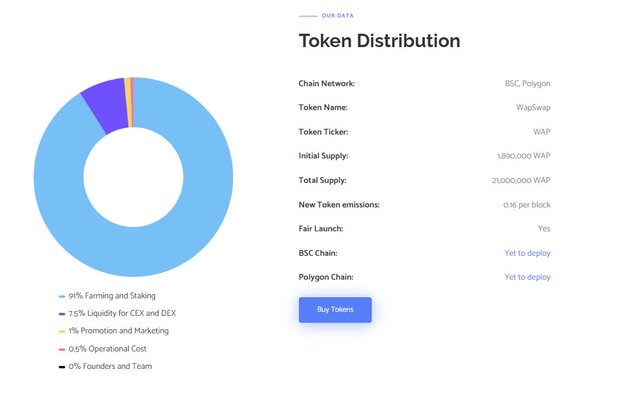Click the 'OUR DATA' section label
640x410 pixels.
(337, 16)
